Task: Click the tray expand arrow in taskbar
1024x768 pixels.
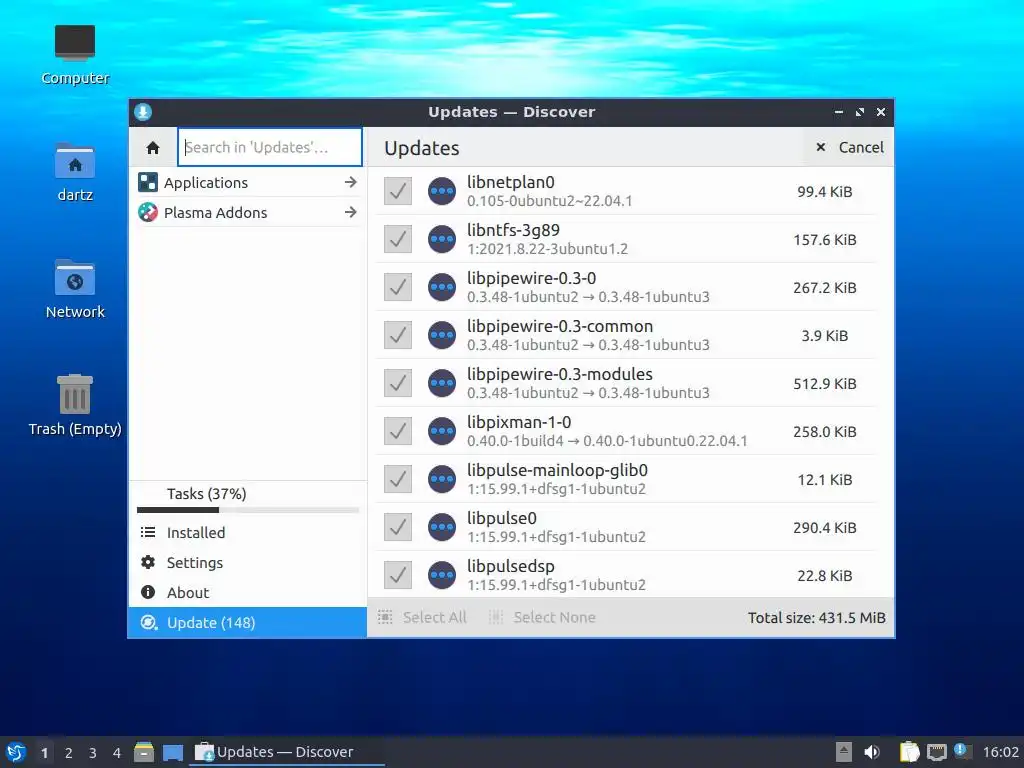Action: (844, 752)
